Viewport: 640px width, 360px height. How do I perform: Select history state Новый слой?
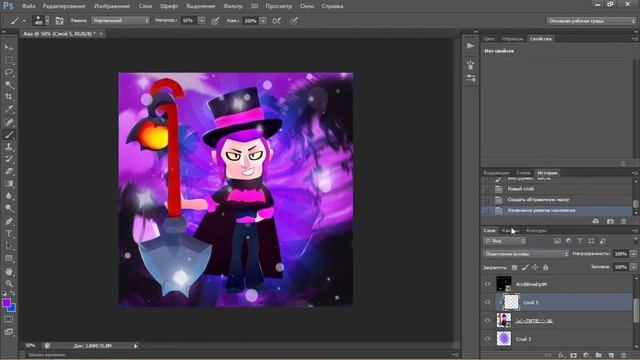coord(558,189)
